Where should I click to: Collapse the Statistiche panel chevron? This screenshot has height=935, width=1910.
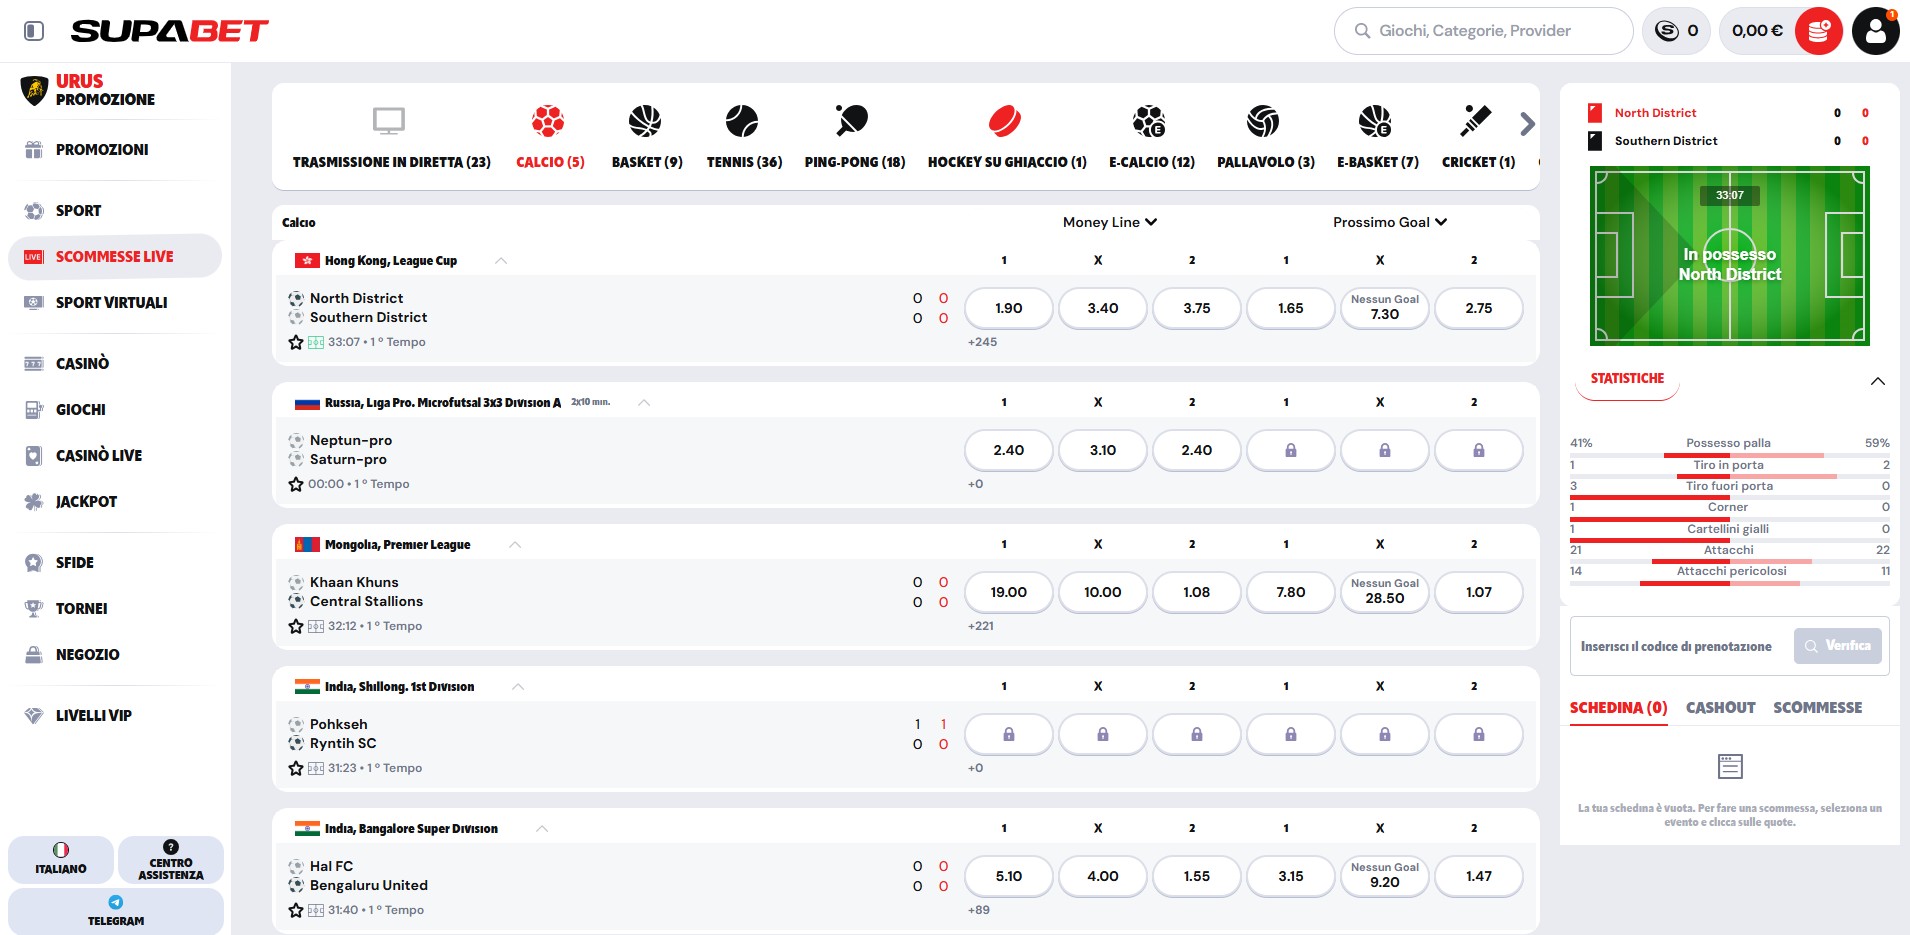coord(1878,381)
